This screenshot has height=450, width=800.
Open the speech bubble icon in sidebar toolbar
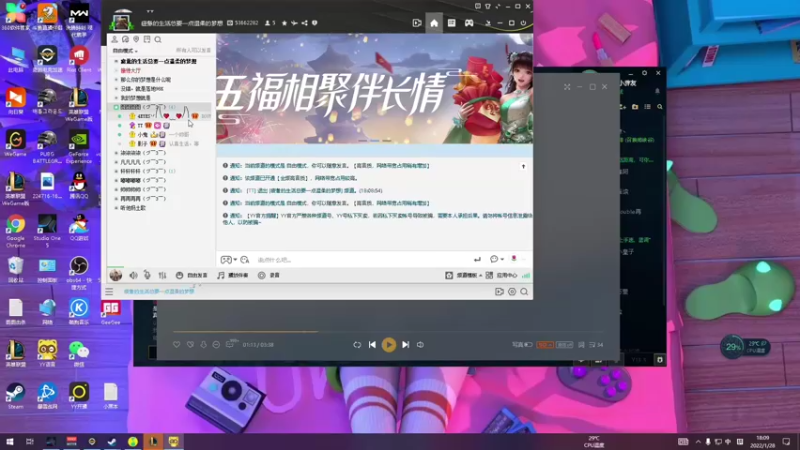point(125,39)
